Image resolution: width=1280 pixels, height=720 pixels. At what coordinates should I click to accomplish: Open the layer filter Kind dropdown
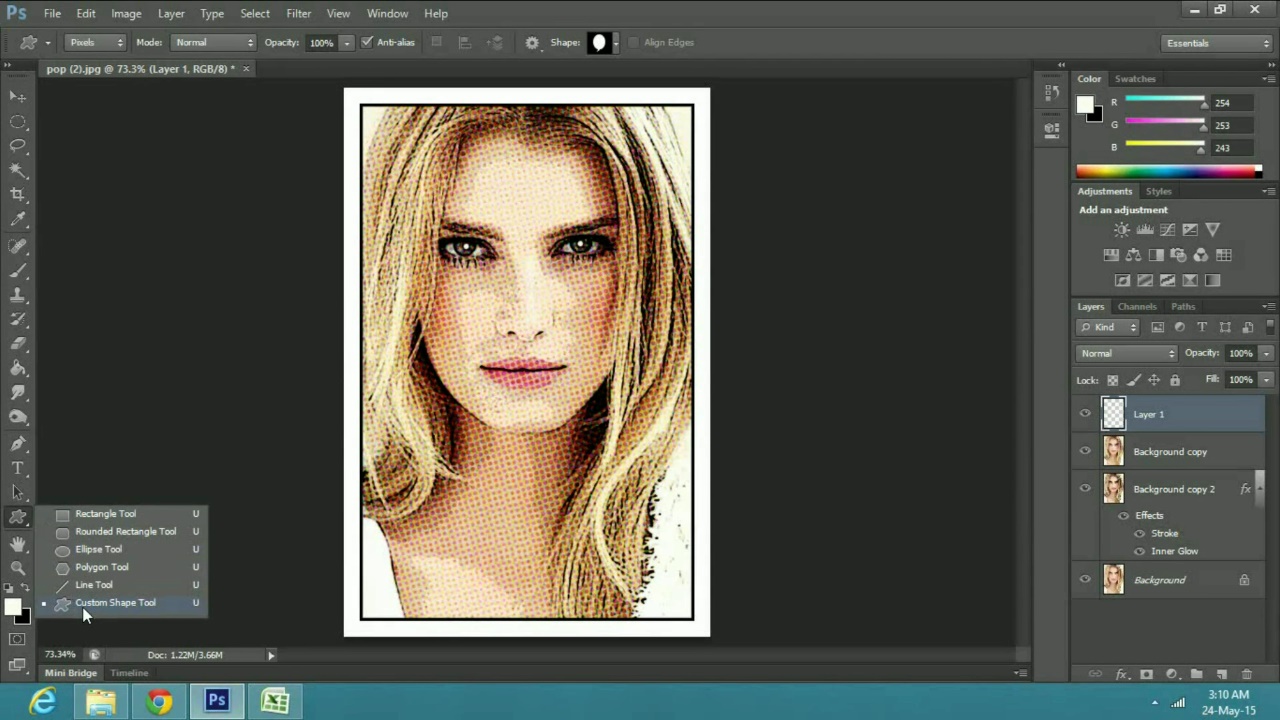tap(1109, 327)
